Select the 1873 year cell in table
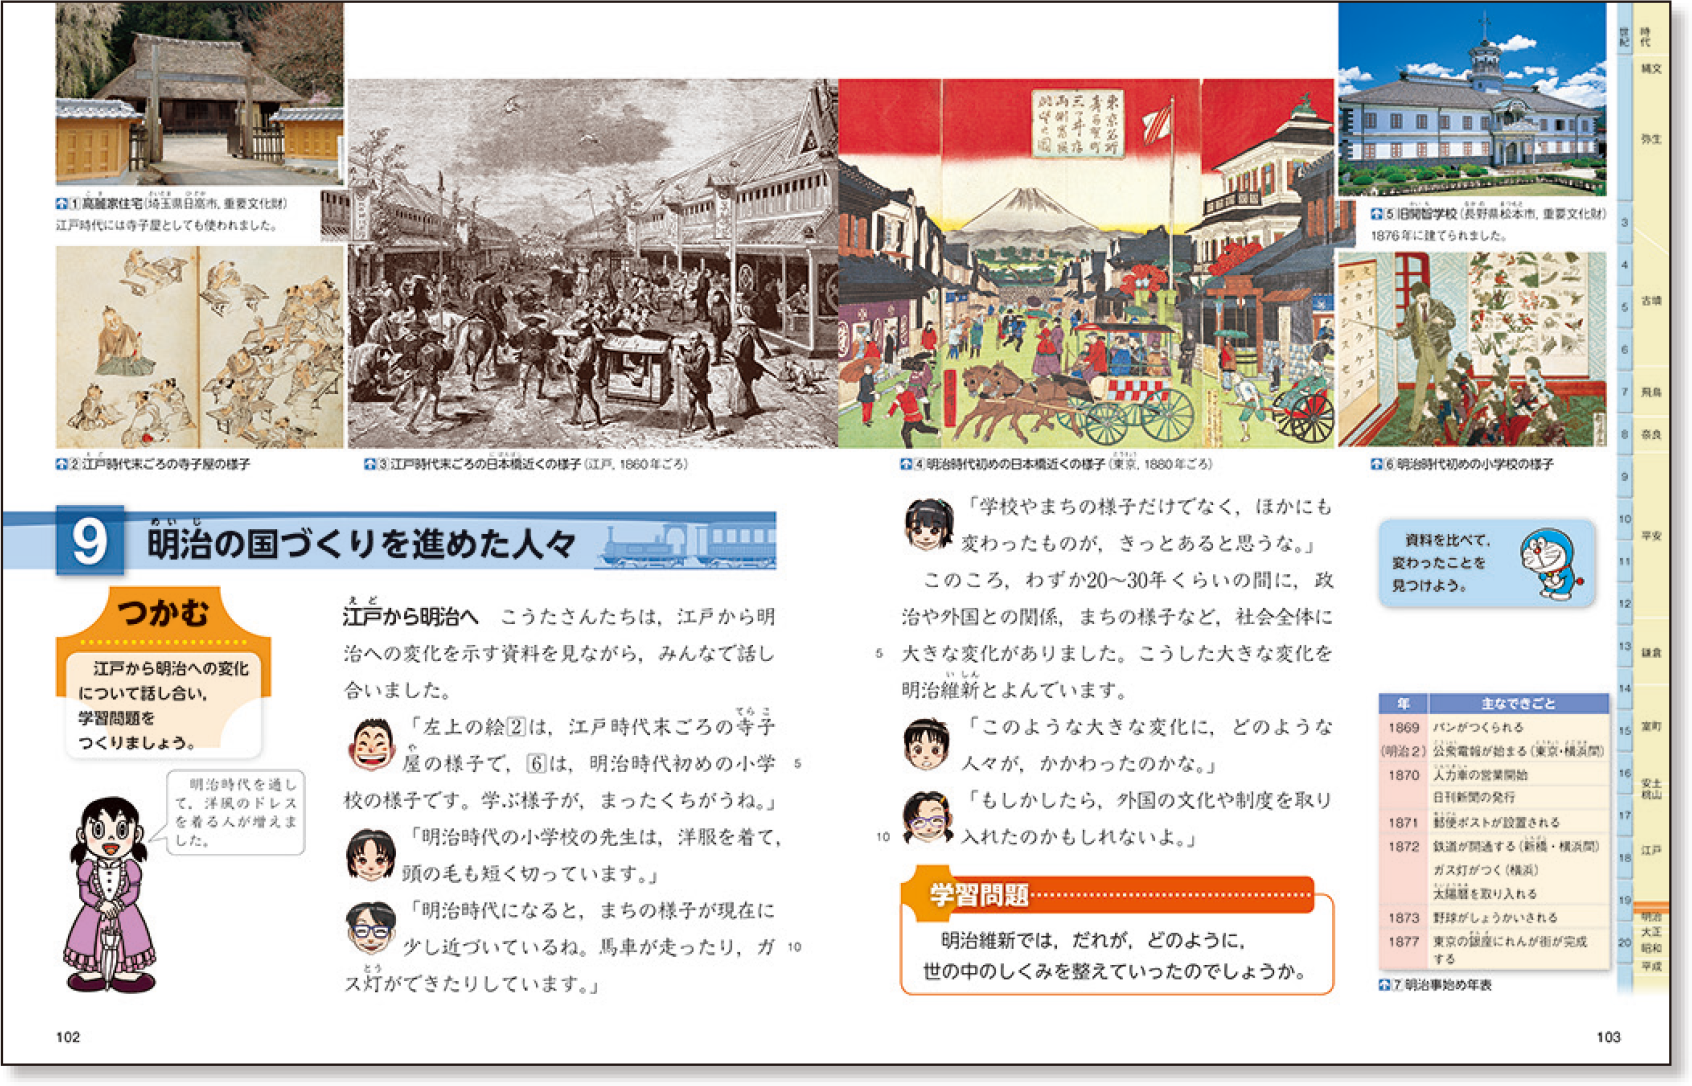This screenshot has height=1086, width=1692. 1404,917
